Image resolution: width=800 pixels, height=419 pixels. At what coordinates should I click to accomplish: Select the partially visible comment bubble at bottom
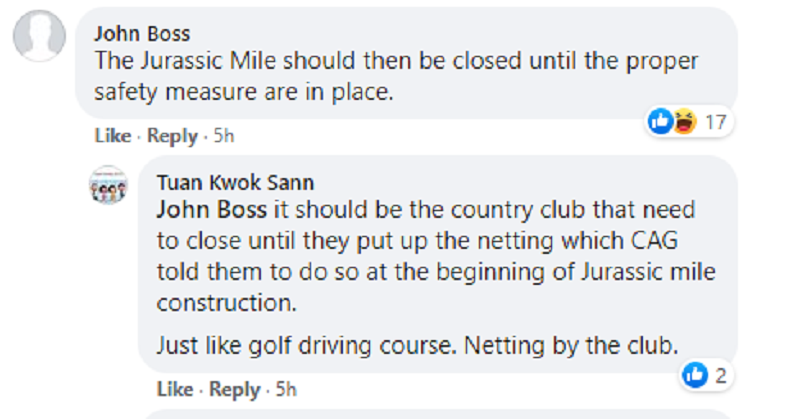[440, 413]
